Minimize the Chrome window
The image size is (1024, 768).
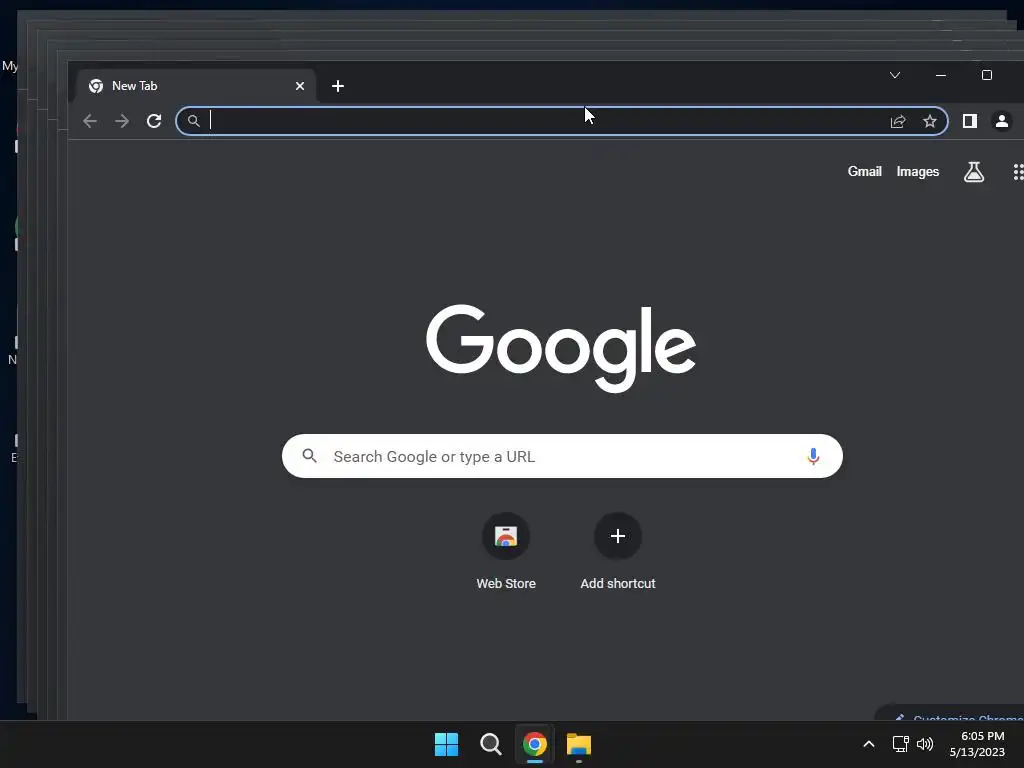(x=940, y=75)
